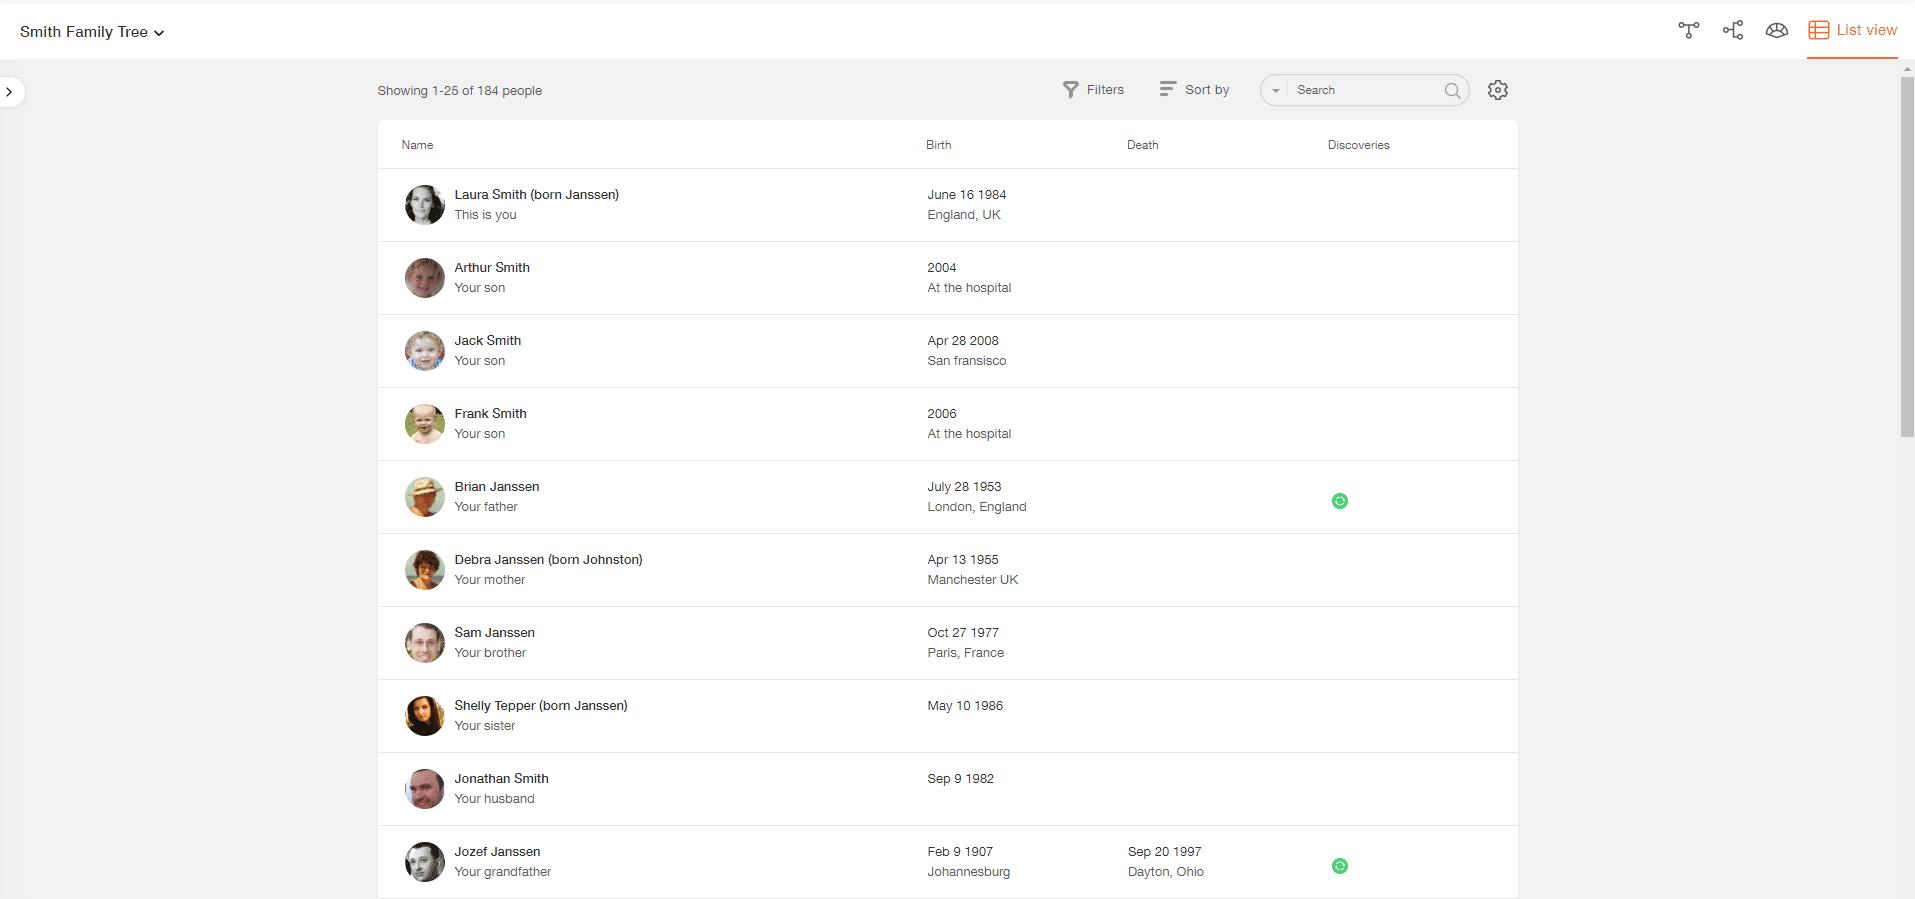Click the birthplace Paris, France
This screenshot has width=1915, height=899.
965,653
